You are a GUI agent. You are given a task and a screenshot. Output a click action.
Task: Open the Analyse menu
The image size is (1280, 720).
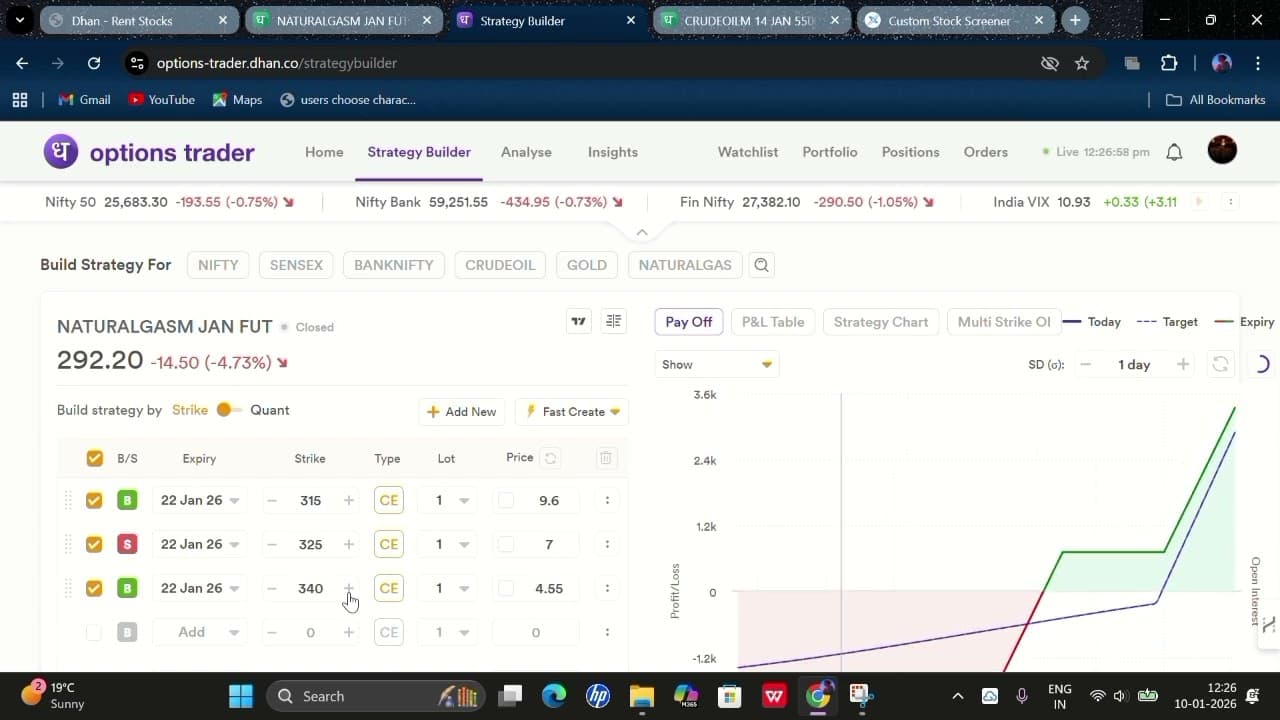click(526, 152)
